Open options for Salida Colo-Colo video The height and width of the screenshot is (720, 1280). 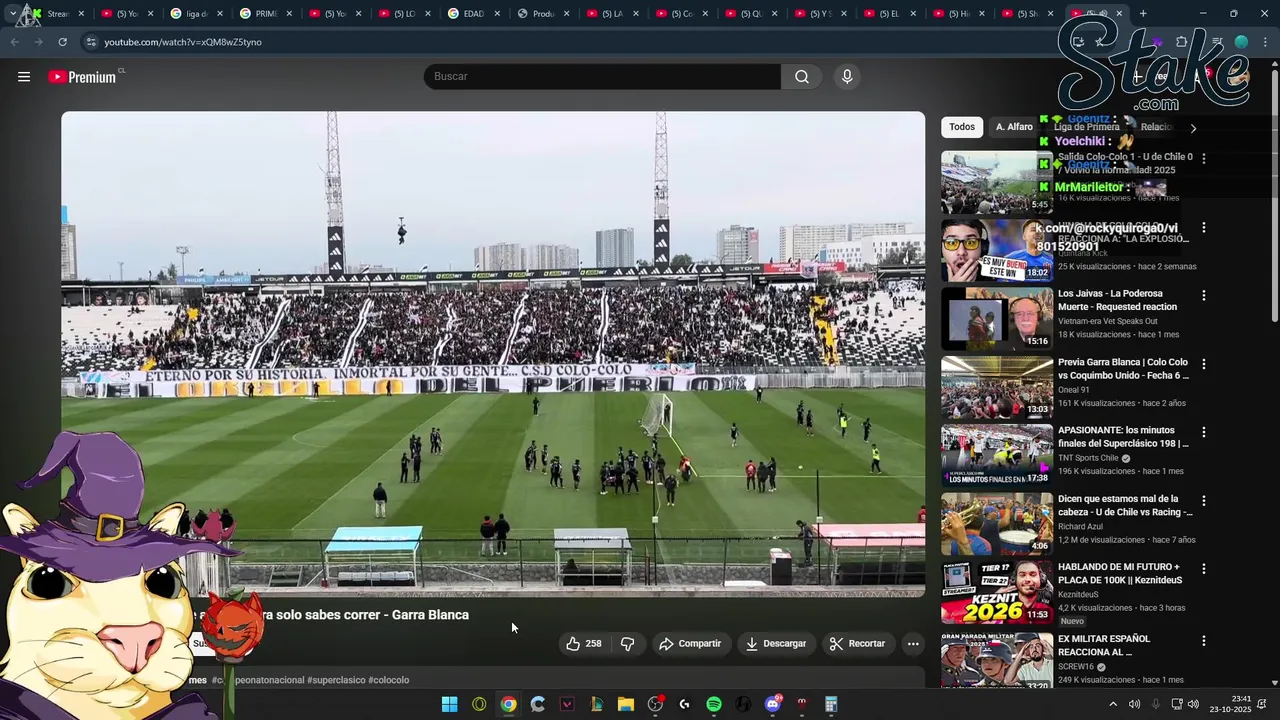pyautogui.click(x=1204, y=159)
